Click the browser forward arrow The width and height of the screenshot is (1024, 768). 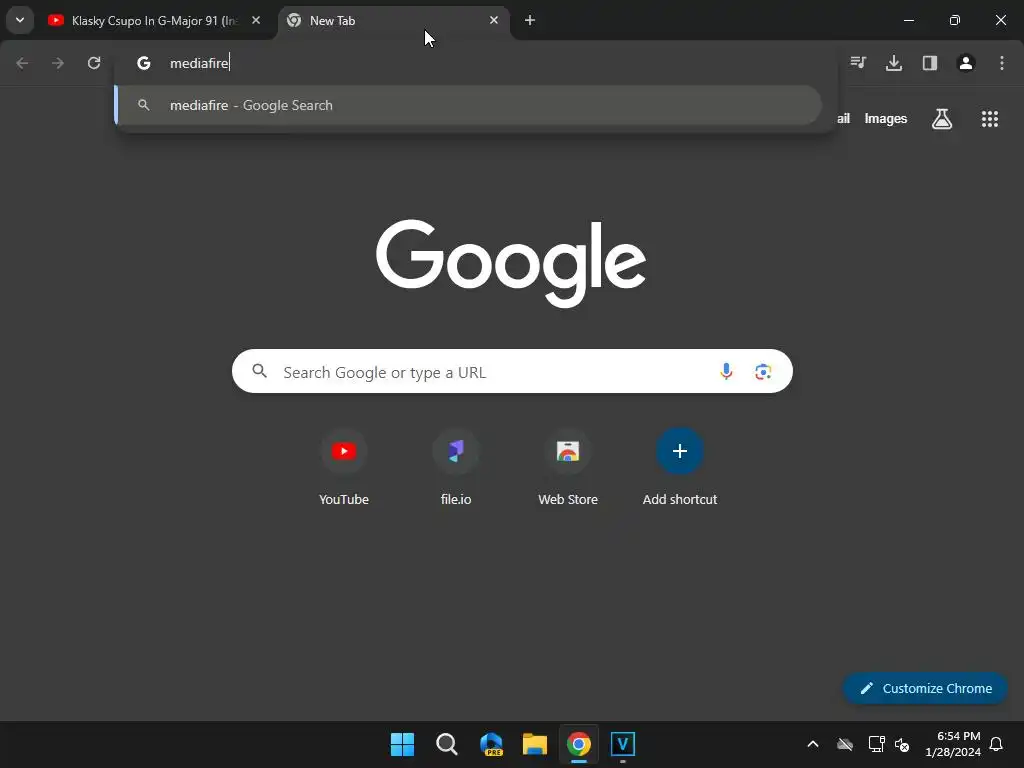click(x=58, y=63)
